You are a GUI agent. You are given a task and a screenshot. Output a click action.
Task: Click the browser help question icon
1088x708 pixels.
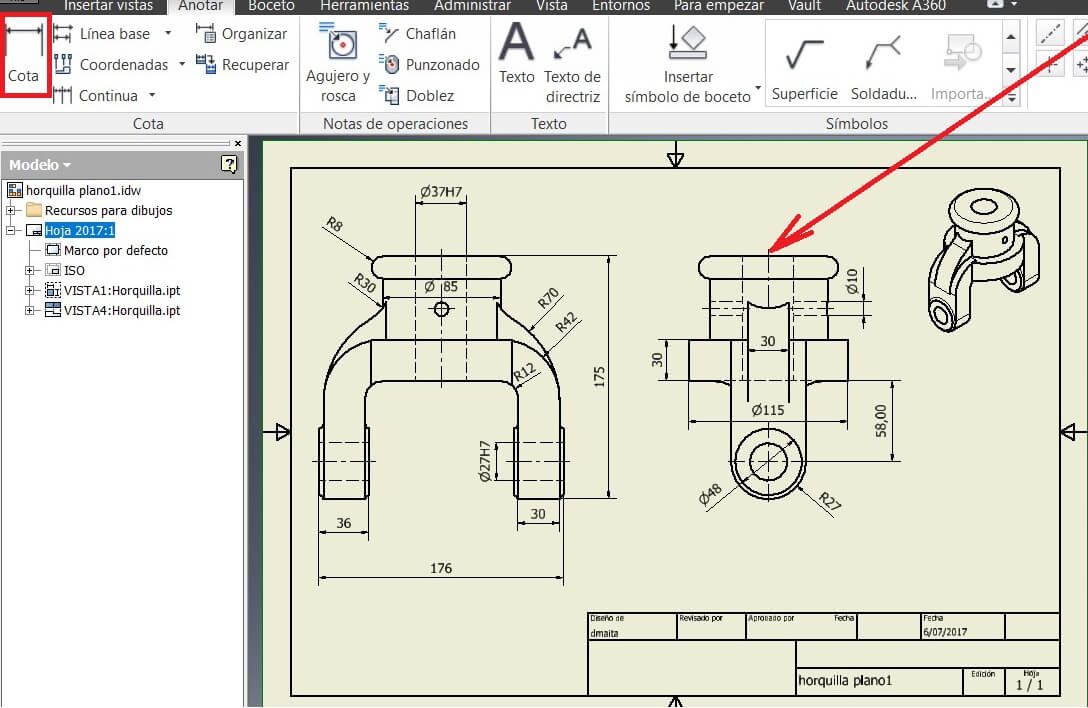click(228, 164)
